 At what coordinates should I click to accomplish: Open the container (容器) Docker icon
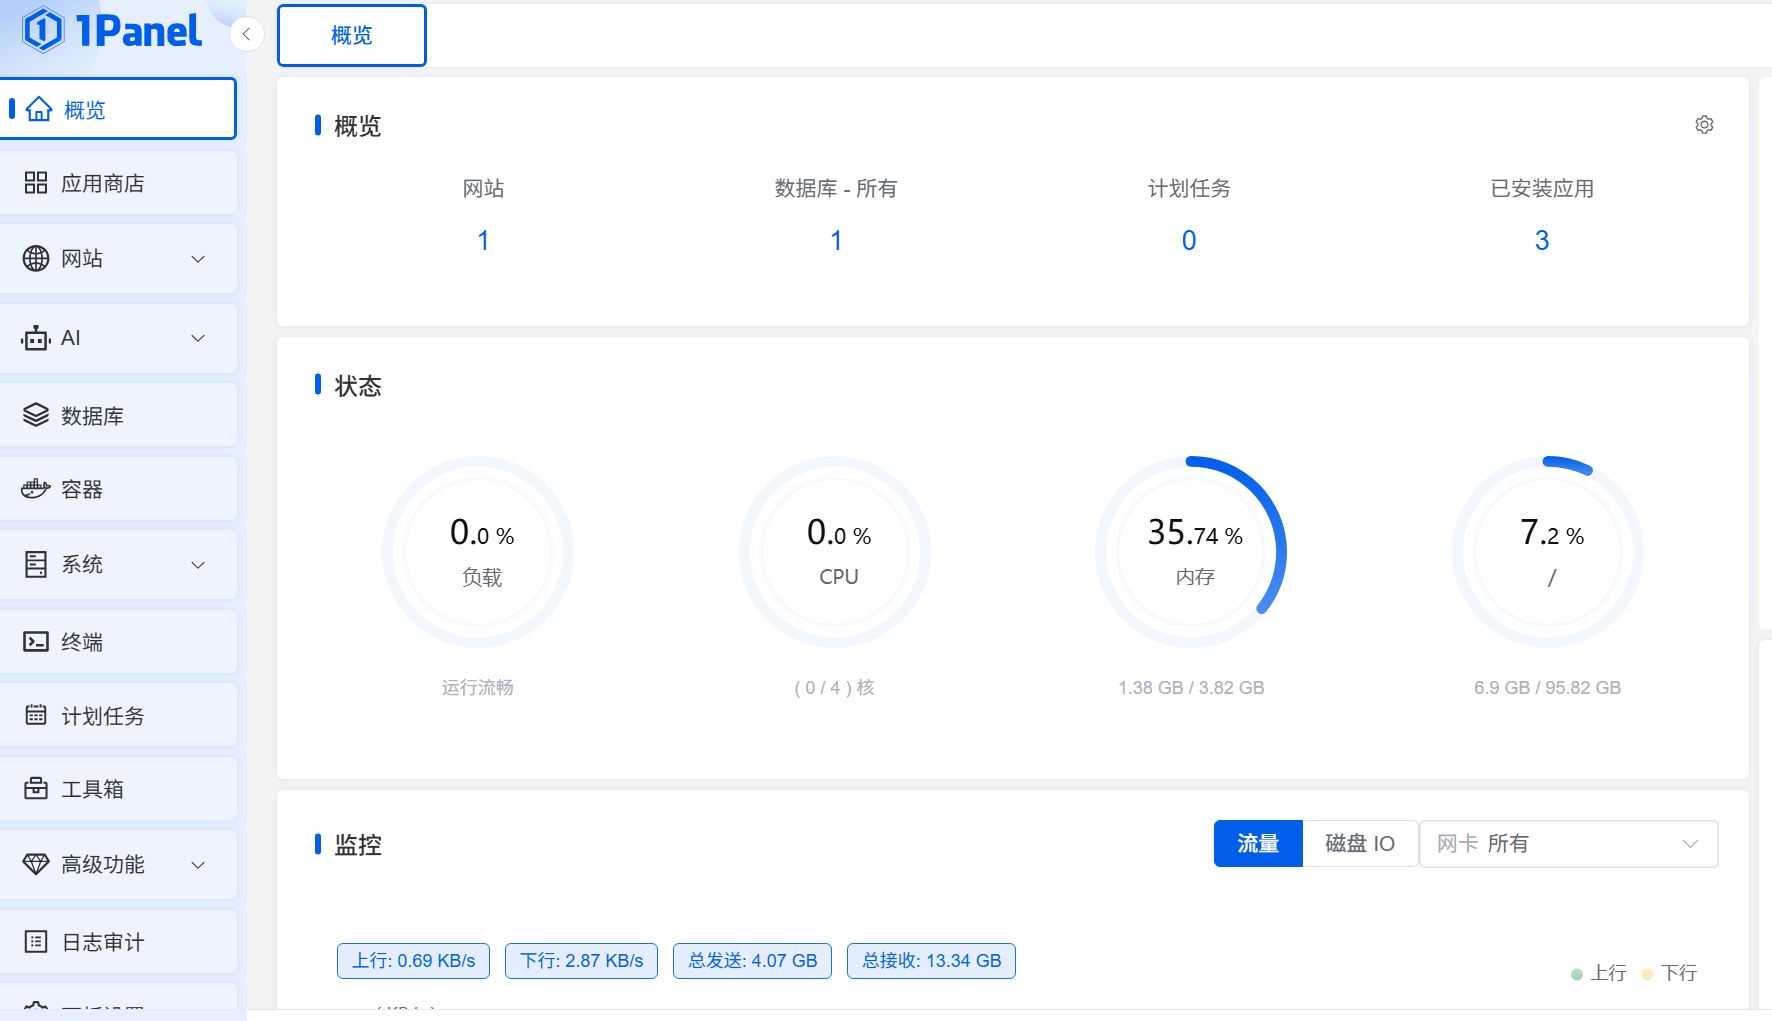coord(36,489)
